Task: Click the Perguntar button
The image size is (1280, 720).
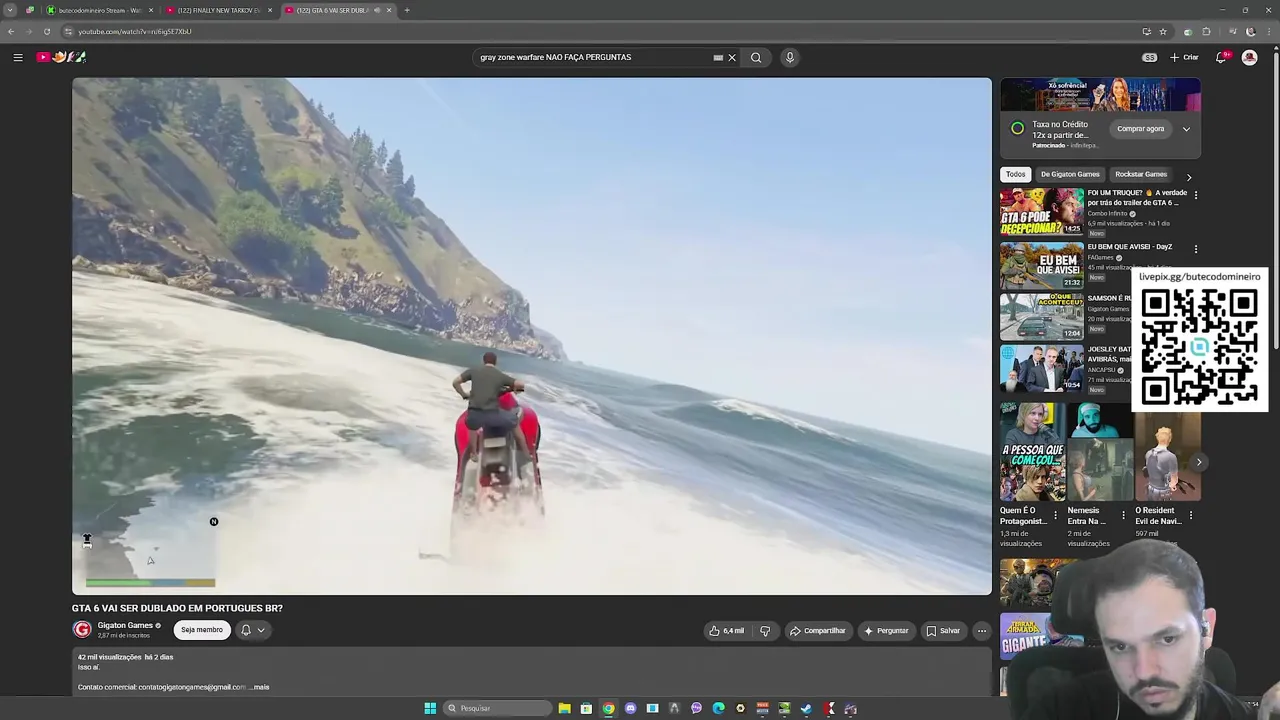Action: tap(886, 631)
